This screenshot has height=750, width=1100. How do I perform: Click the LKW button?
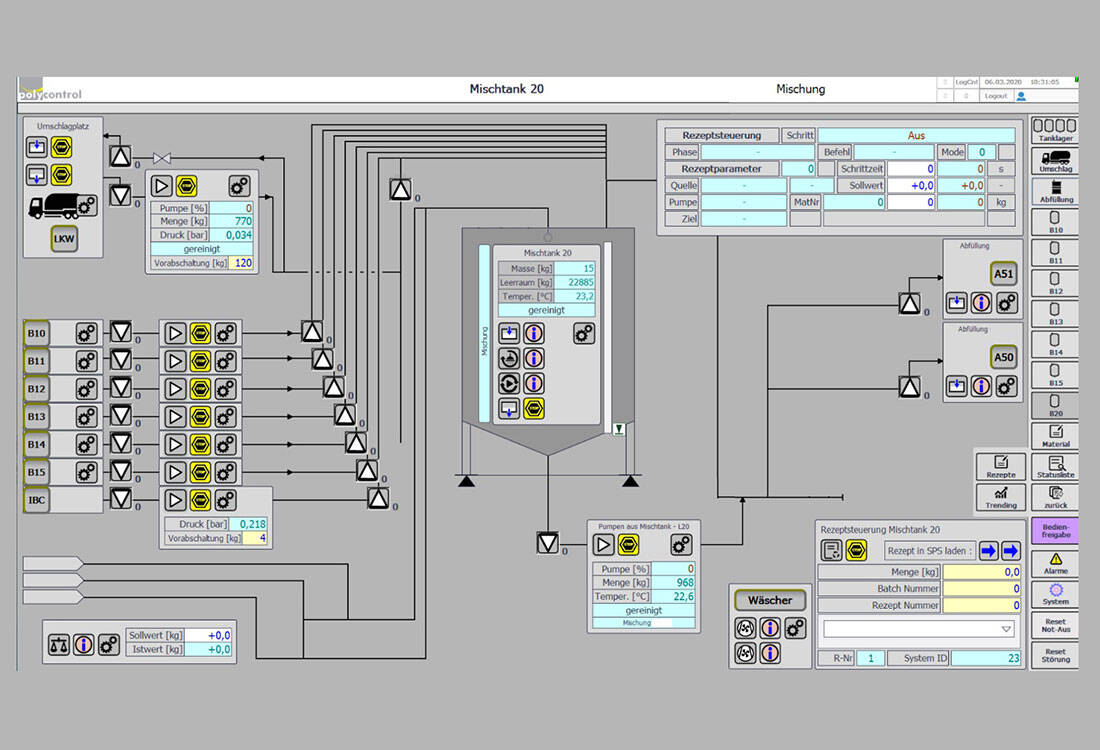point(64,239)
